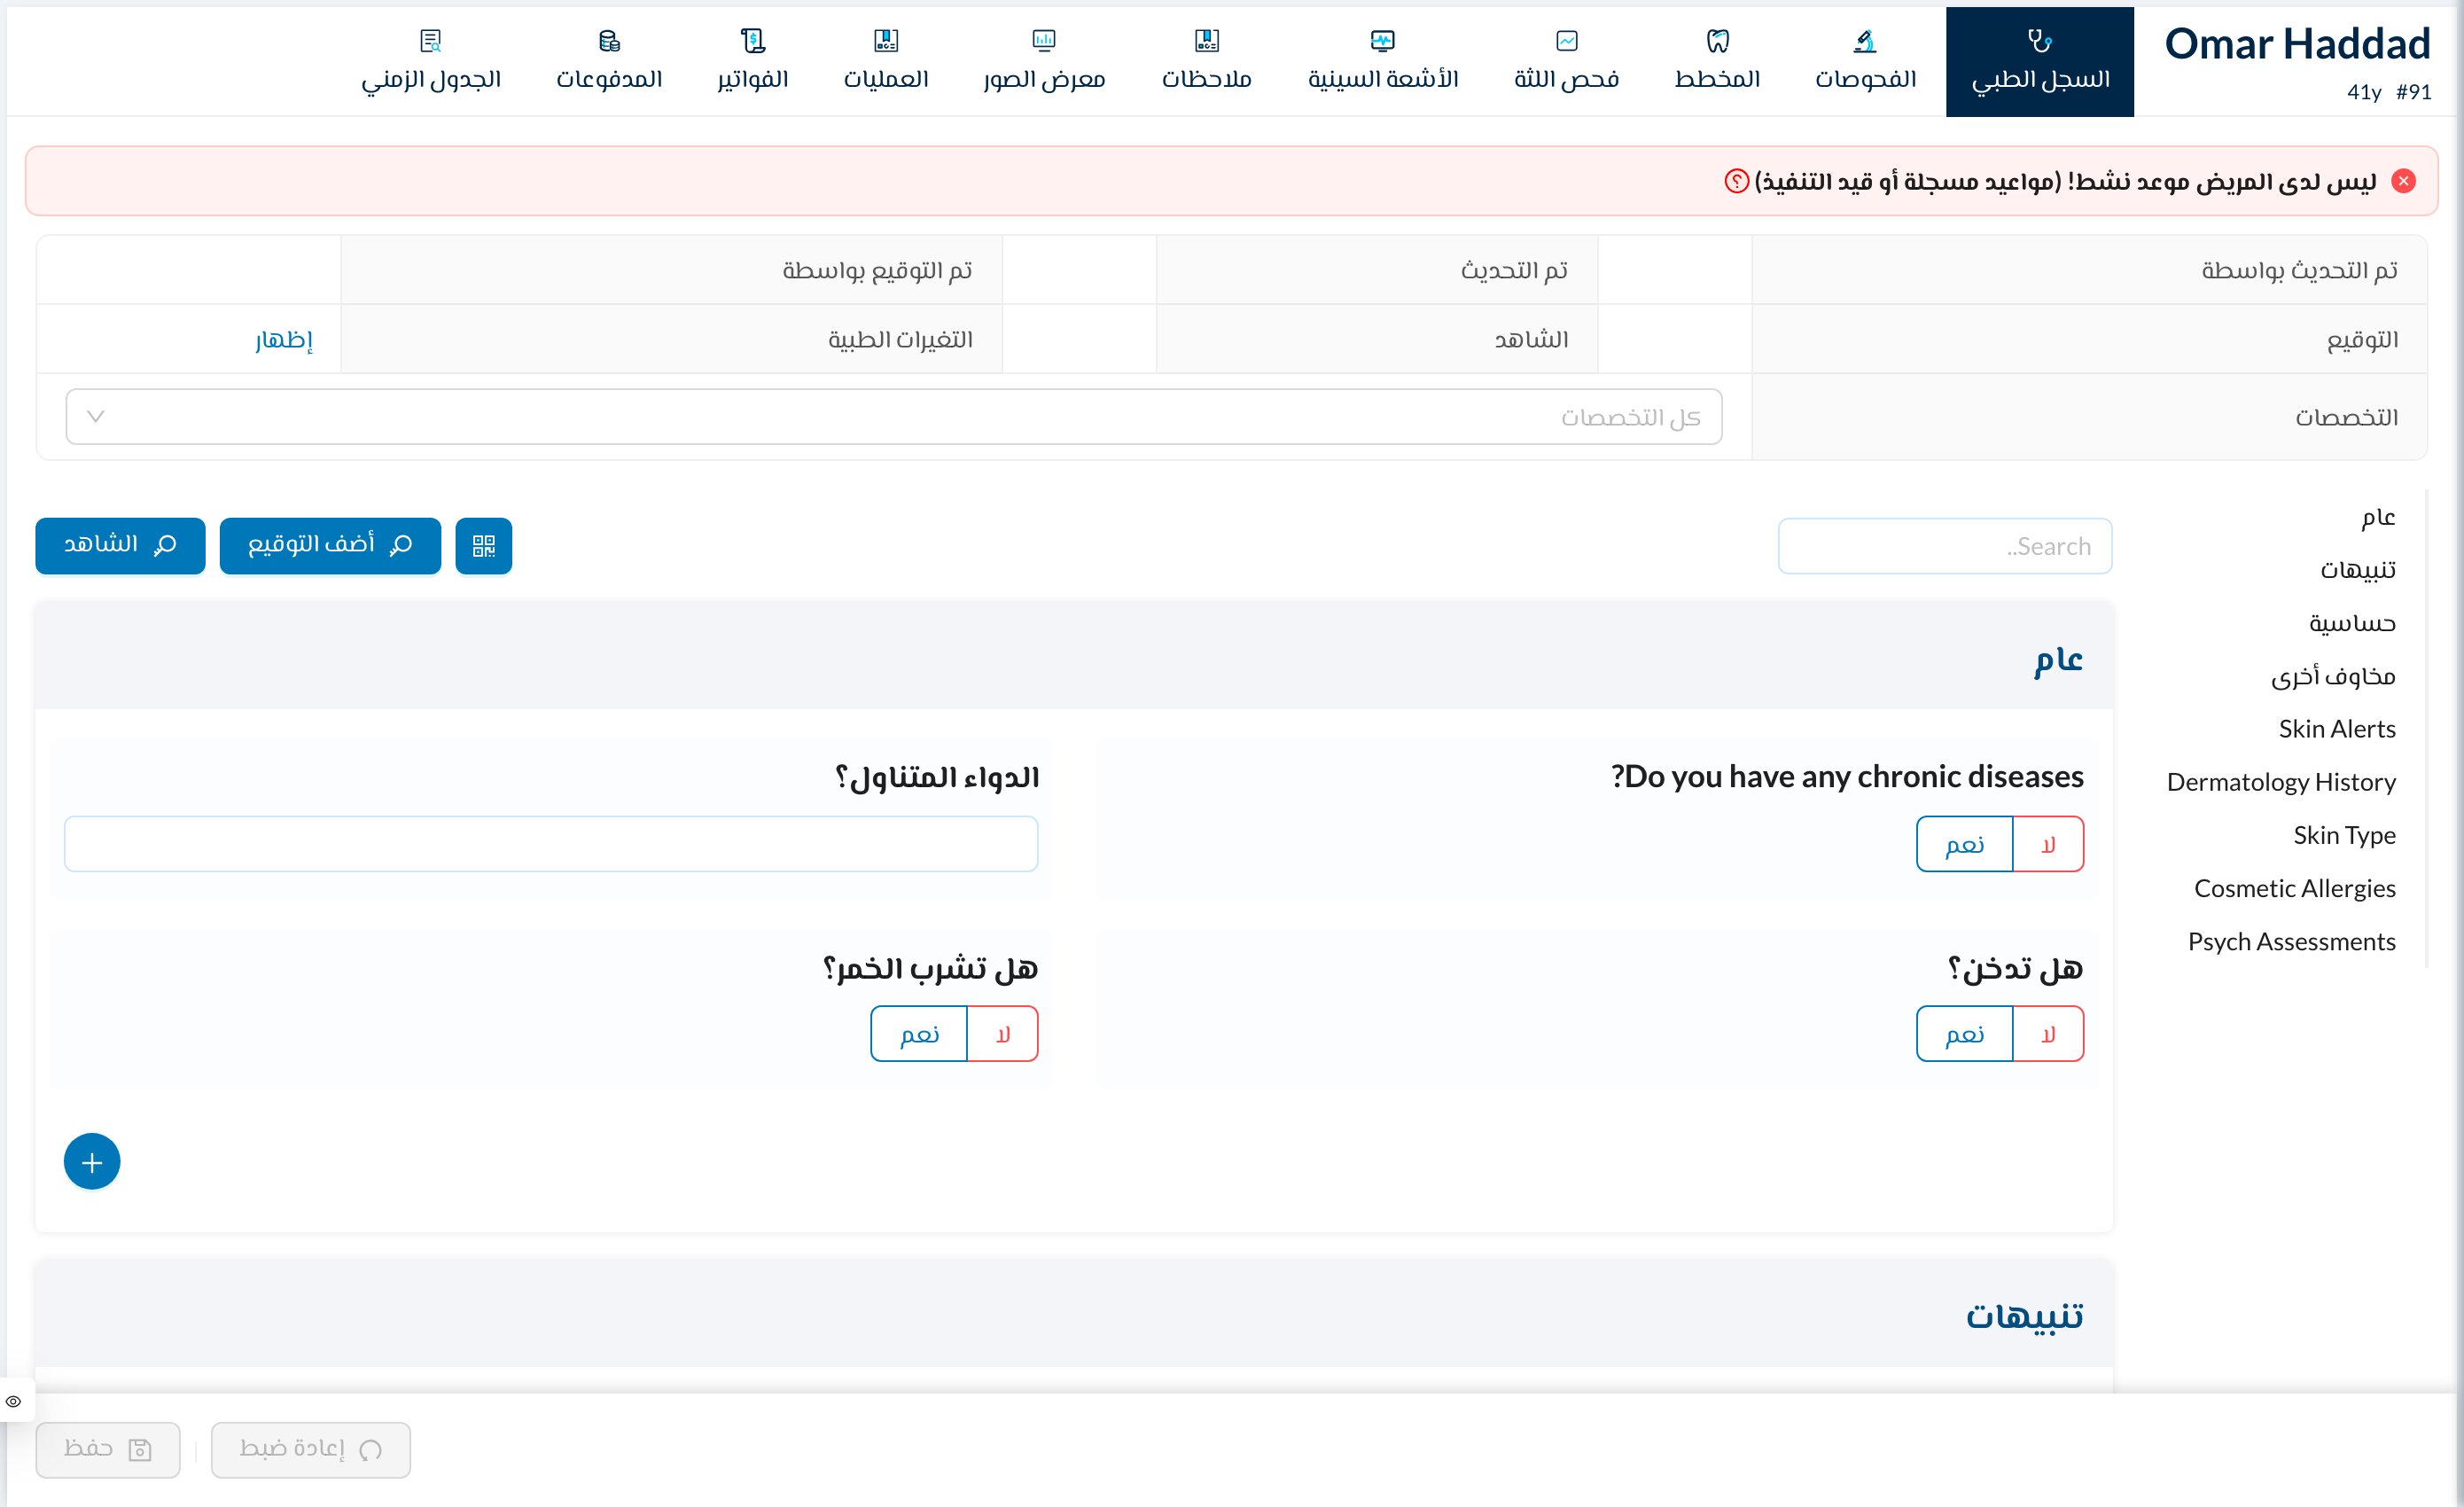Open the المخطط dental chart tab

1717,62
